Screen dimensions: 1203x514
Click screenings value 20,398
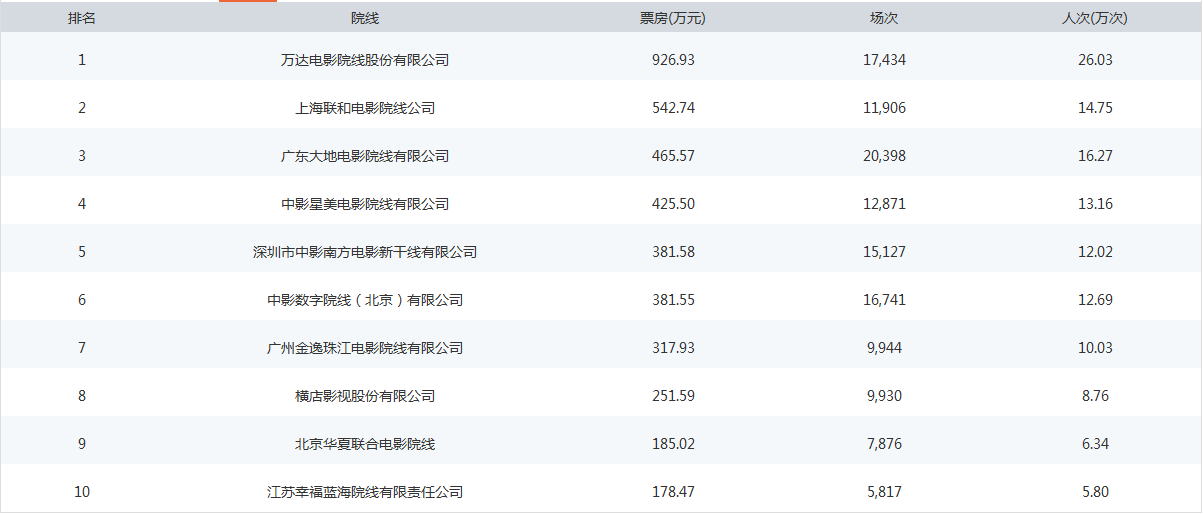pyautogui.click(x=884, y=156)
